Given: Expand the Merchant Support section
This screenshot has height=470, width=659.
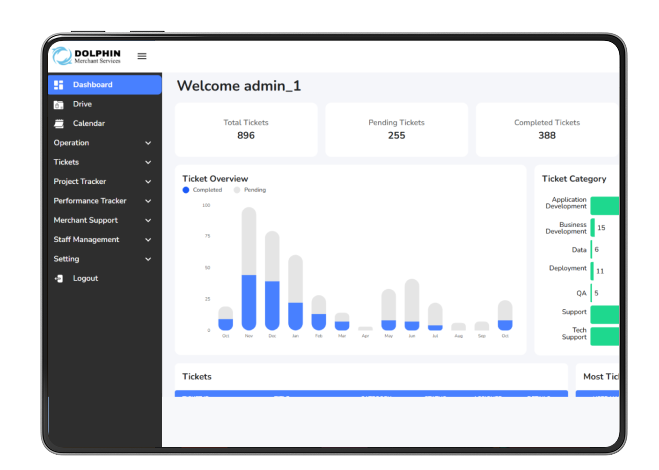Looking at the screenshot, I should 104,220.
